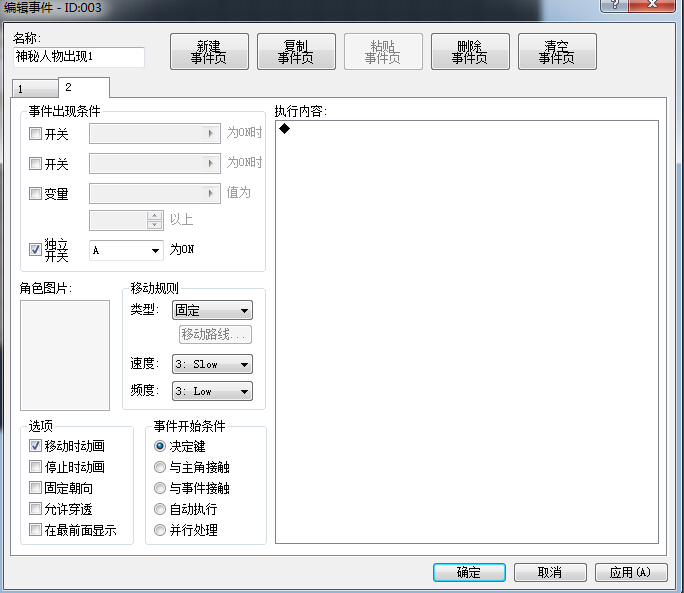The width and height of the screenshot is (684, 593).
Task: Edit the 名称 name field
Action: pyautogui.click(x=79, y=57)
